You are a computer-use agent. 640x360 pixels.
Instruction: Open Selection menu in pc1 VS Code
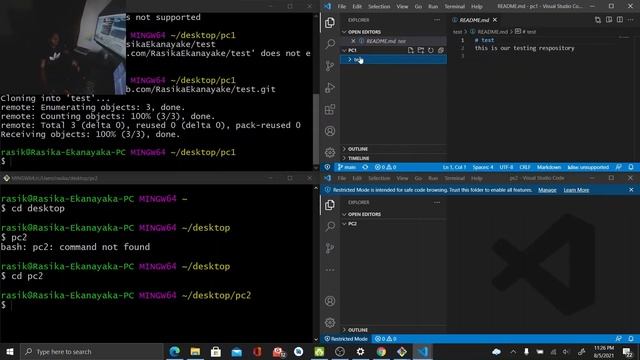coord(379,7)
